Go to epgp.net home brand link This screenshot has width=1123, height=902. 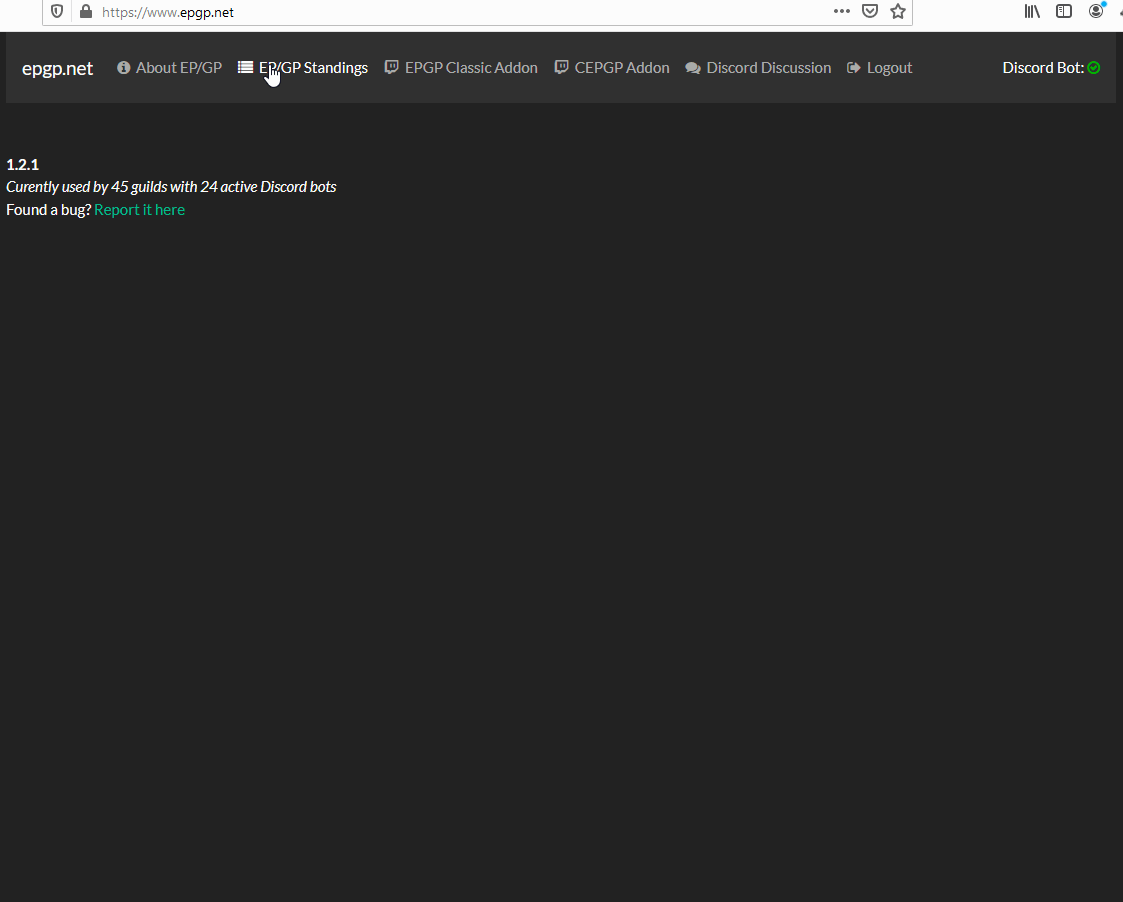[57, 68]
